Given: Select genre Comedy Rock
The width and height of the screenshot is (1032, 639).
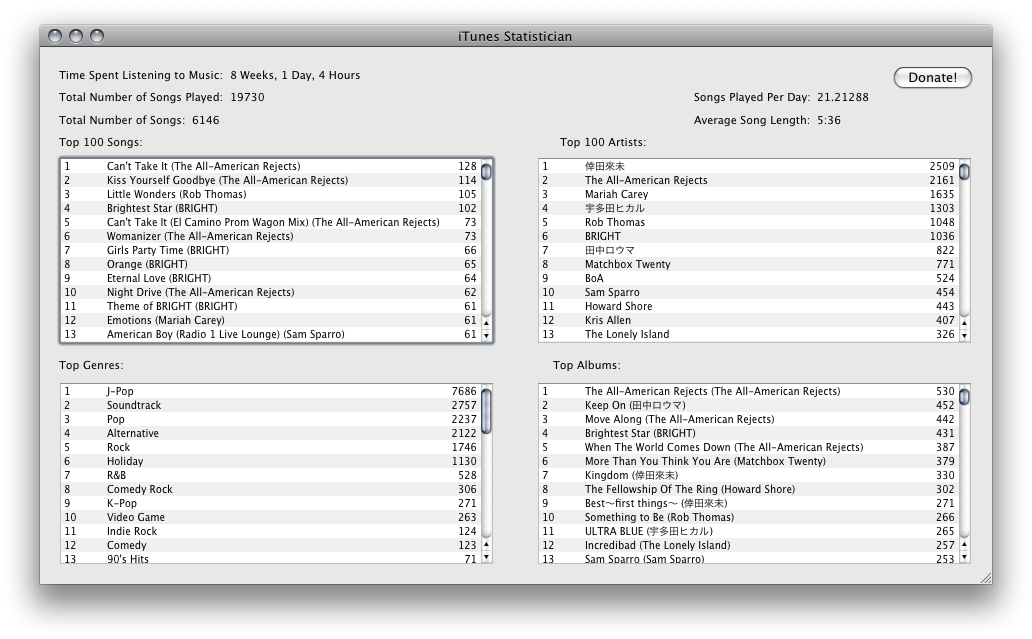Looking at the screenshot, I should click(x=271, y=489).
